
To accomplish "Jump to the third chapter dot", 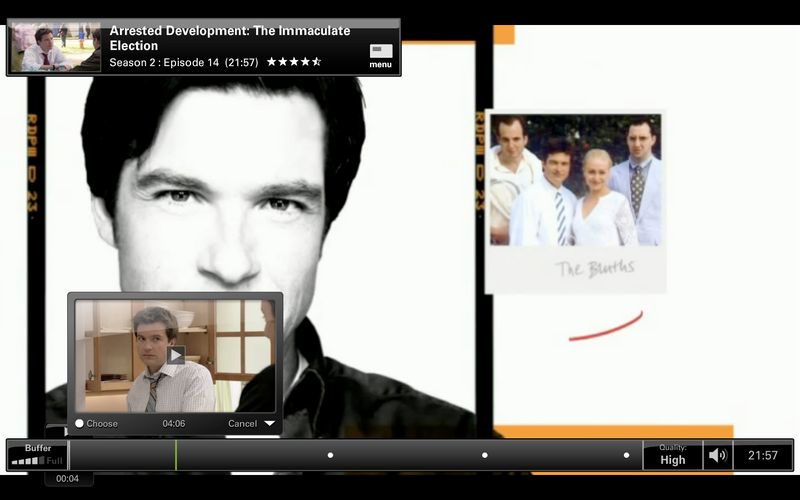I will point(627,455).
